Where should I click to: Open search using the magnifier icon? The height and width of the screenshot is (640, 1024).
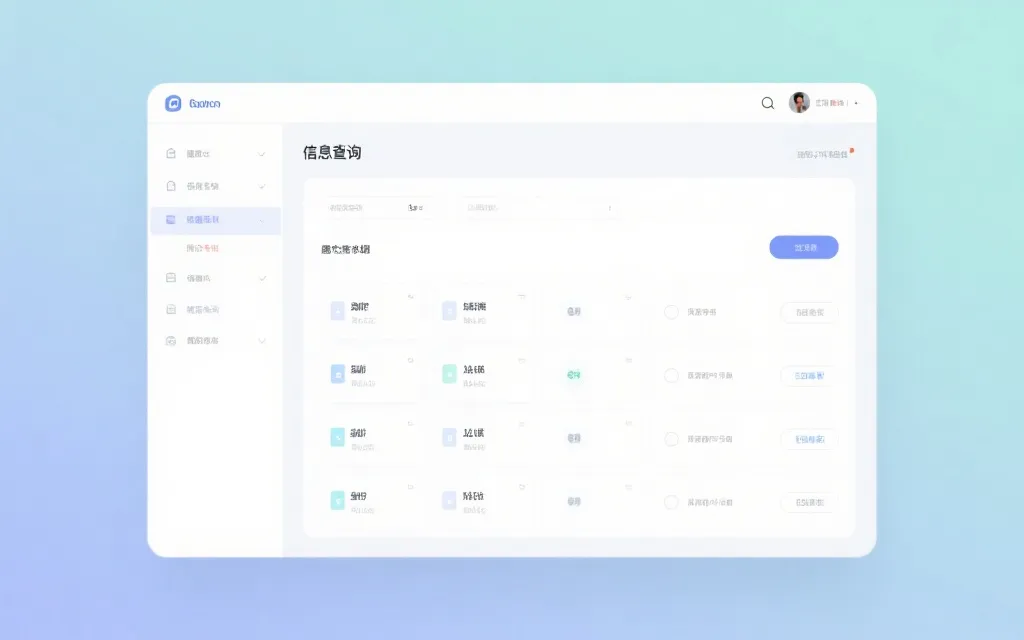tap(768, 103)
